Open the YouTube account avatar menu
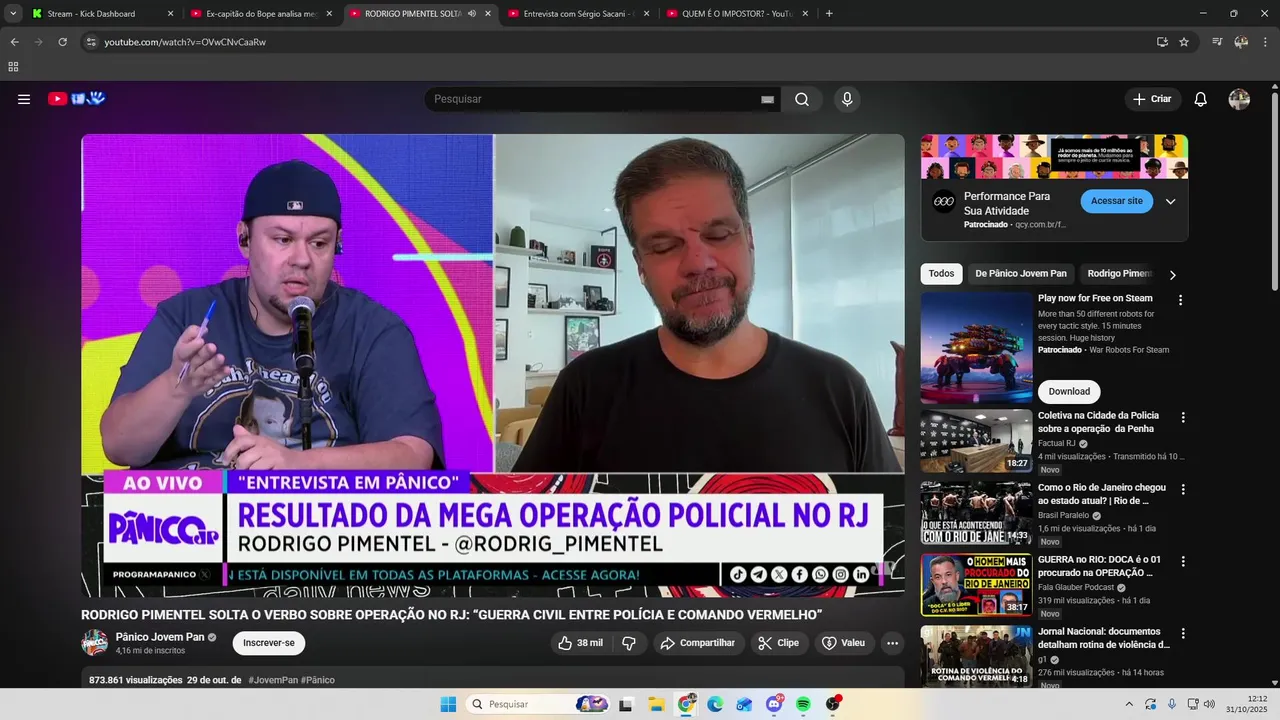This screenshot has height=720, width=1280. coord(1239,99)
